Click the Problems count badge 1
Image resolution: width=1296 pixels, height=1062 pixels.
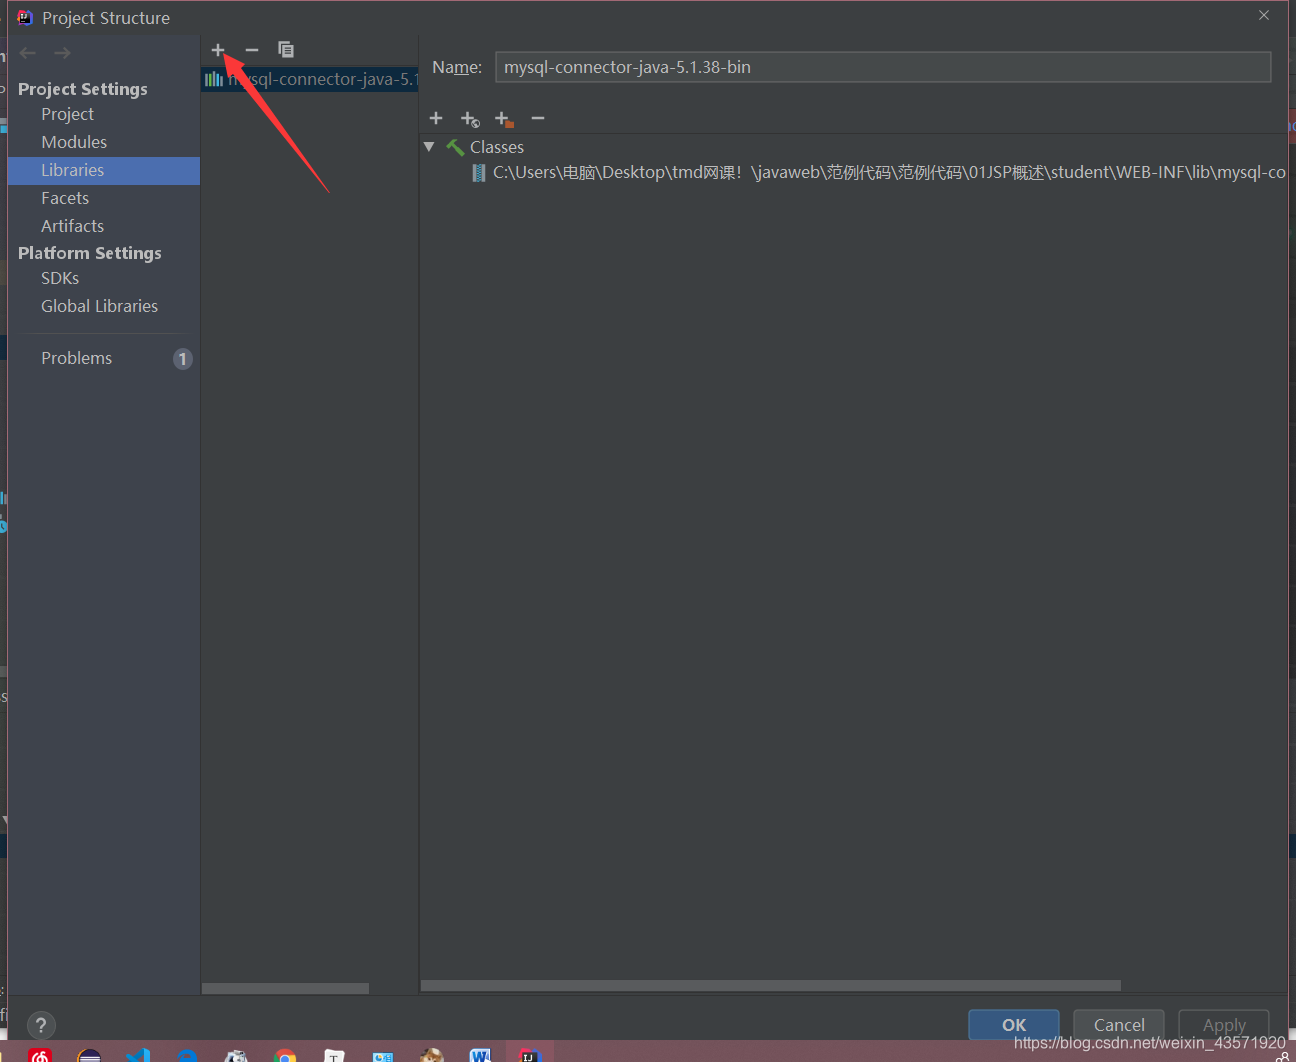coord(183,359)
